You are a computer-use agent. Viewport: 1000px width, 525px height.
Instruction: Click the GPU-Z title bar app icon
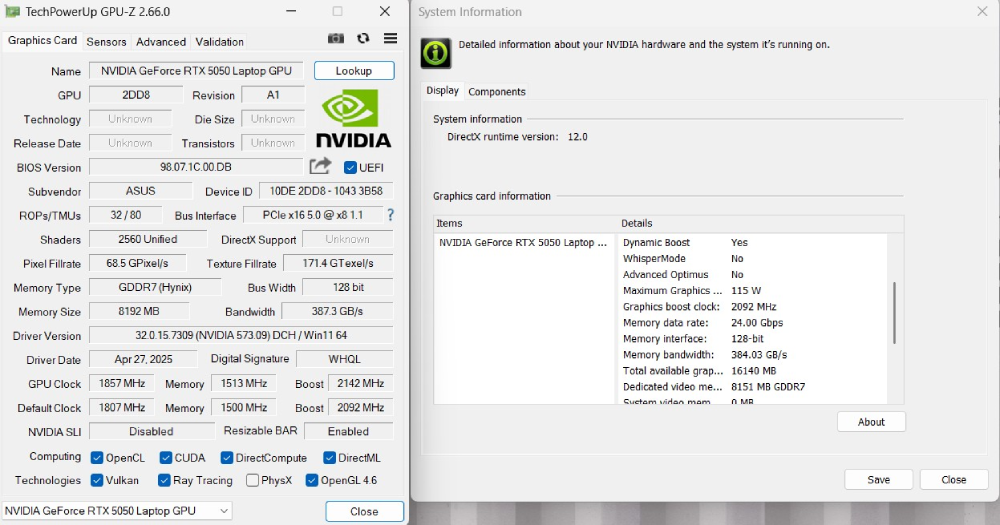point(13,12)
